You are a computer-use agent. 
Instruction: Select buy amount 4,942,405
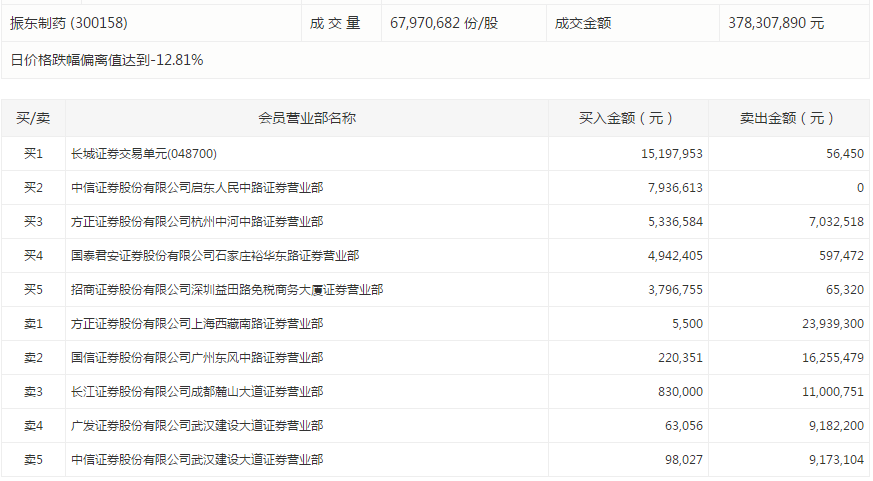[675, 256]
